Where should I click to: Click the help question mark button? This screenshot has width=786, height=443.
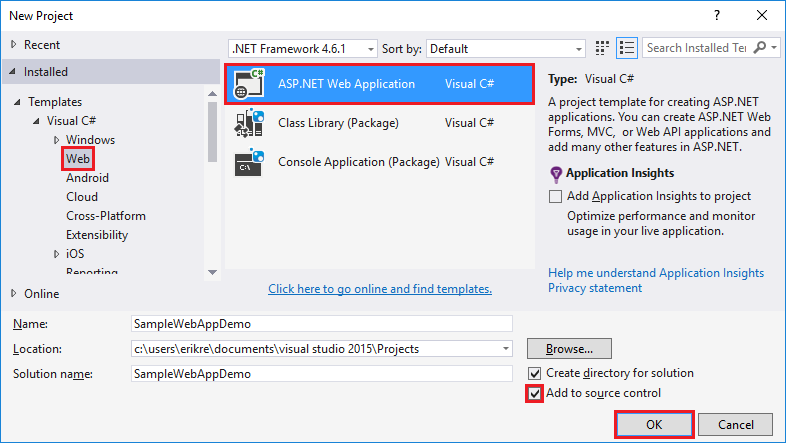[x=717, y=16]
